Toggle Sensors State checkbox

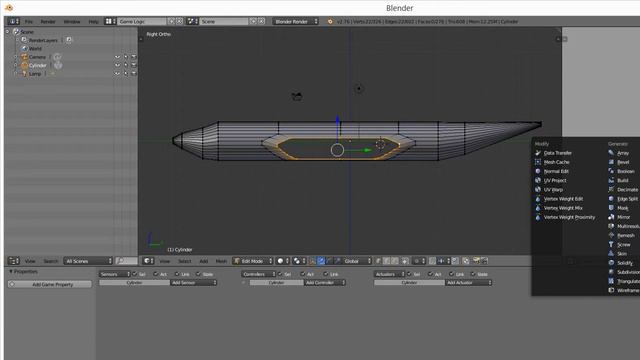tap(198, 274)
